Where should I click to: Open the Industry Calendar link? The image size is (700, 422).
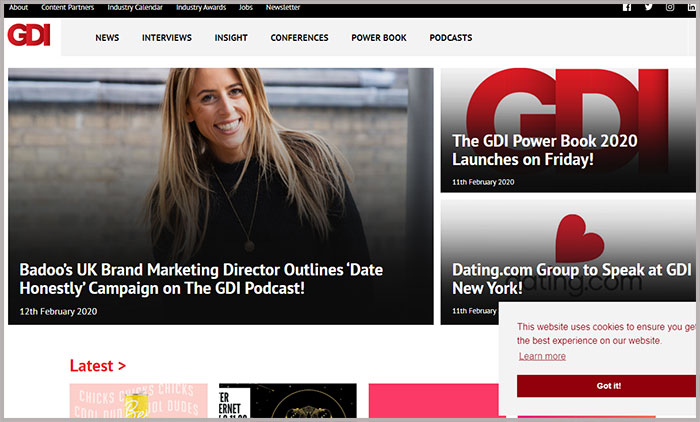(x=135, y=7)
